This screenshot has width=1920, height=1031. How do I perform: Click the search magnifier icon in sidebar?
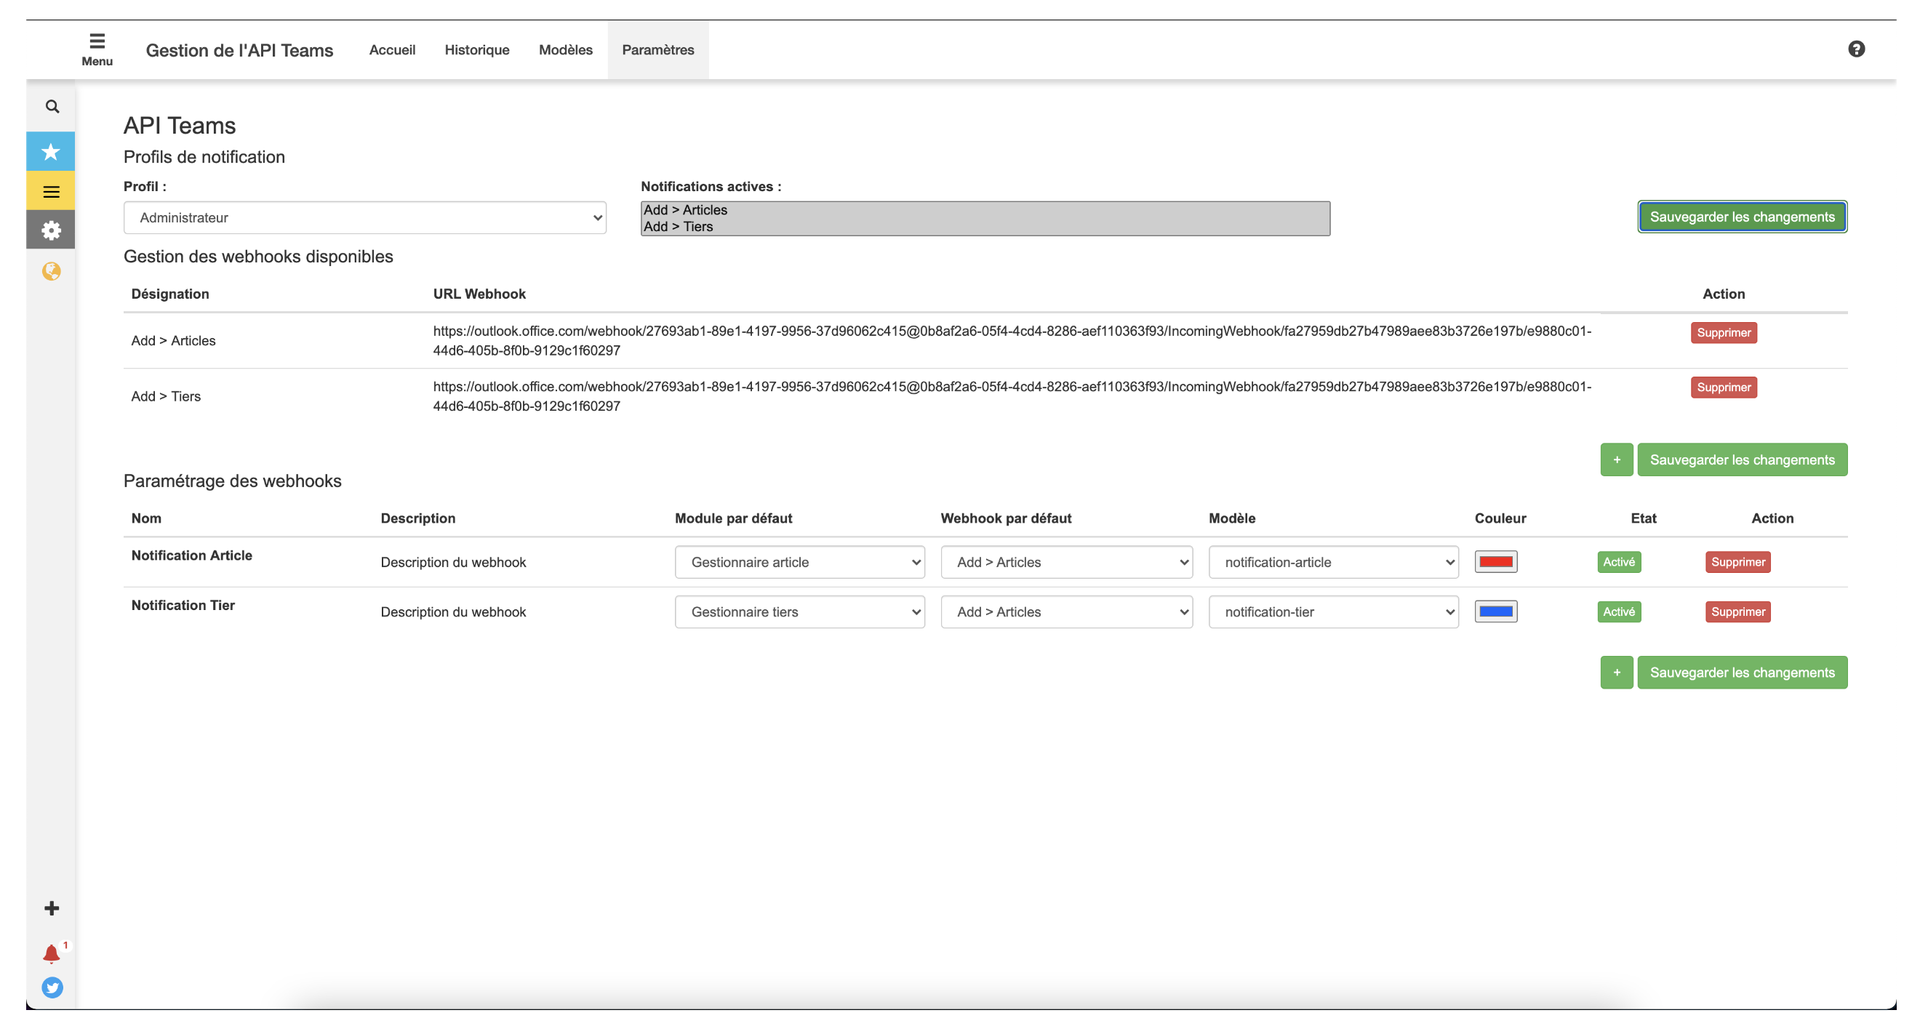52,107
